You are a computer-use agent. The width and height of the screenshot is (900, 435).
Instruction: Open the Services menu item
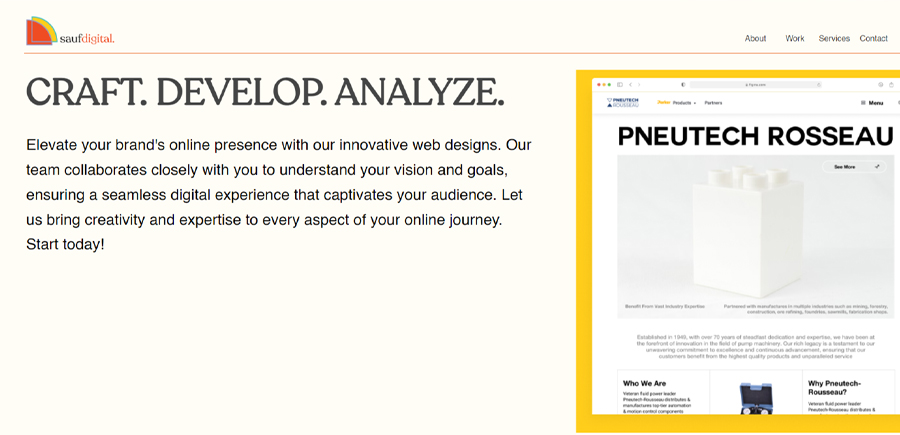coord(834,38)
